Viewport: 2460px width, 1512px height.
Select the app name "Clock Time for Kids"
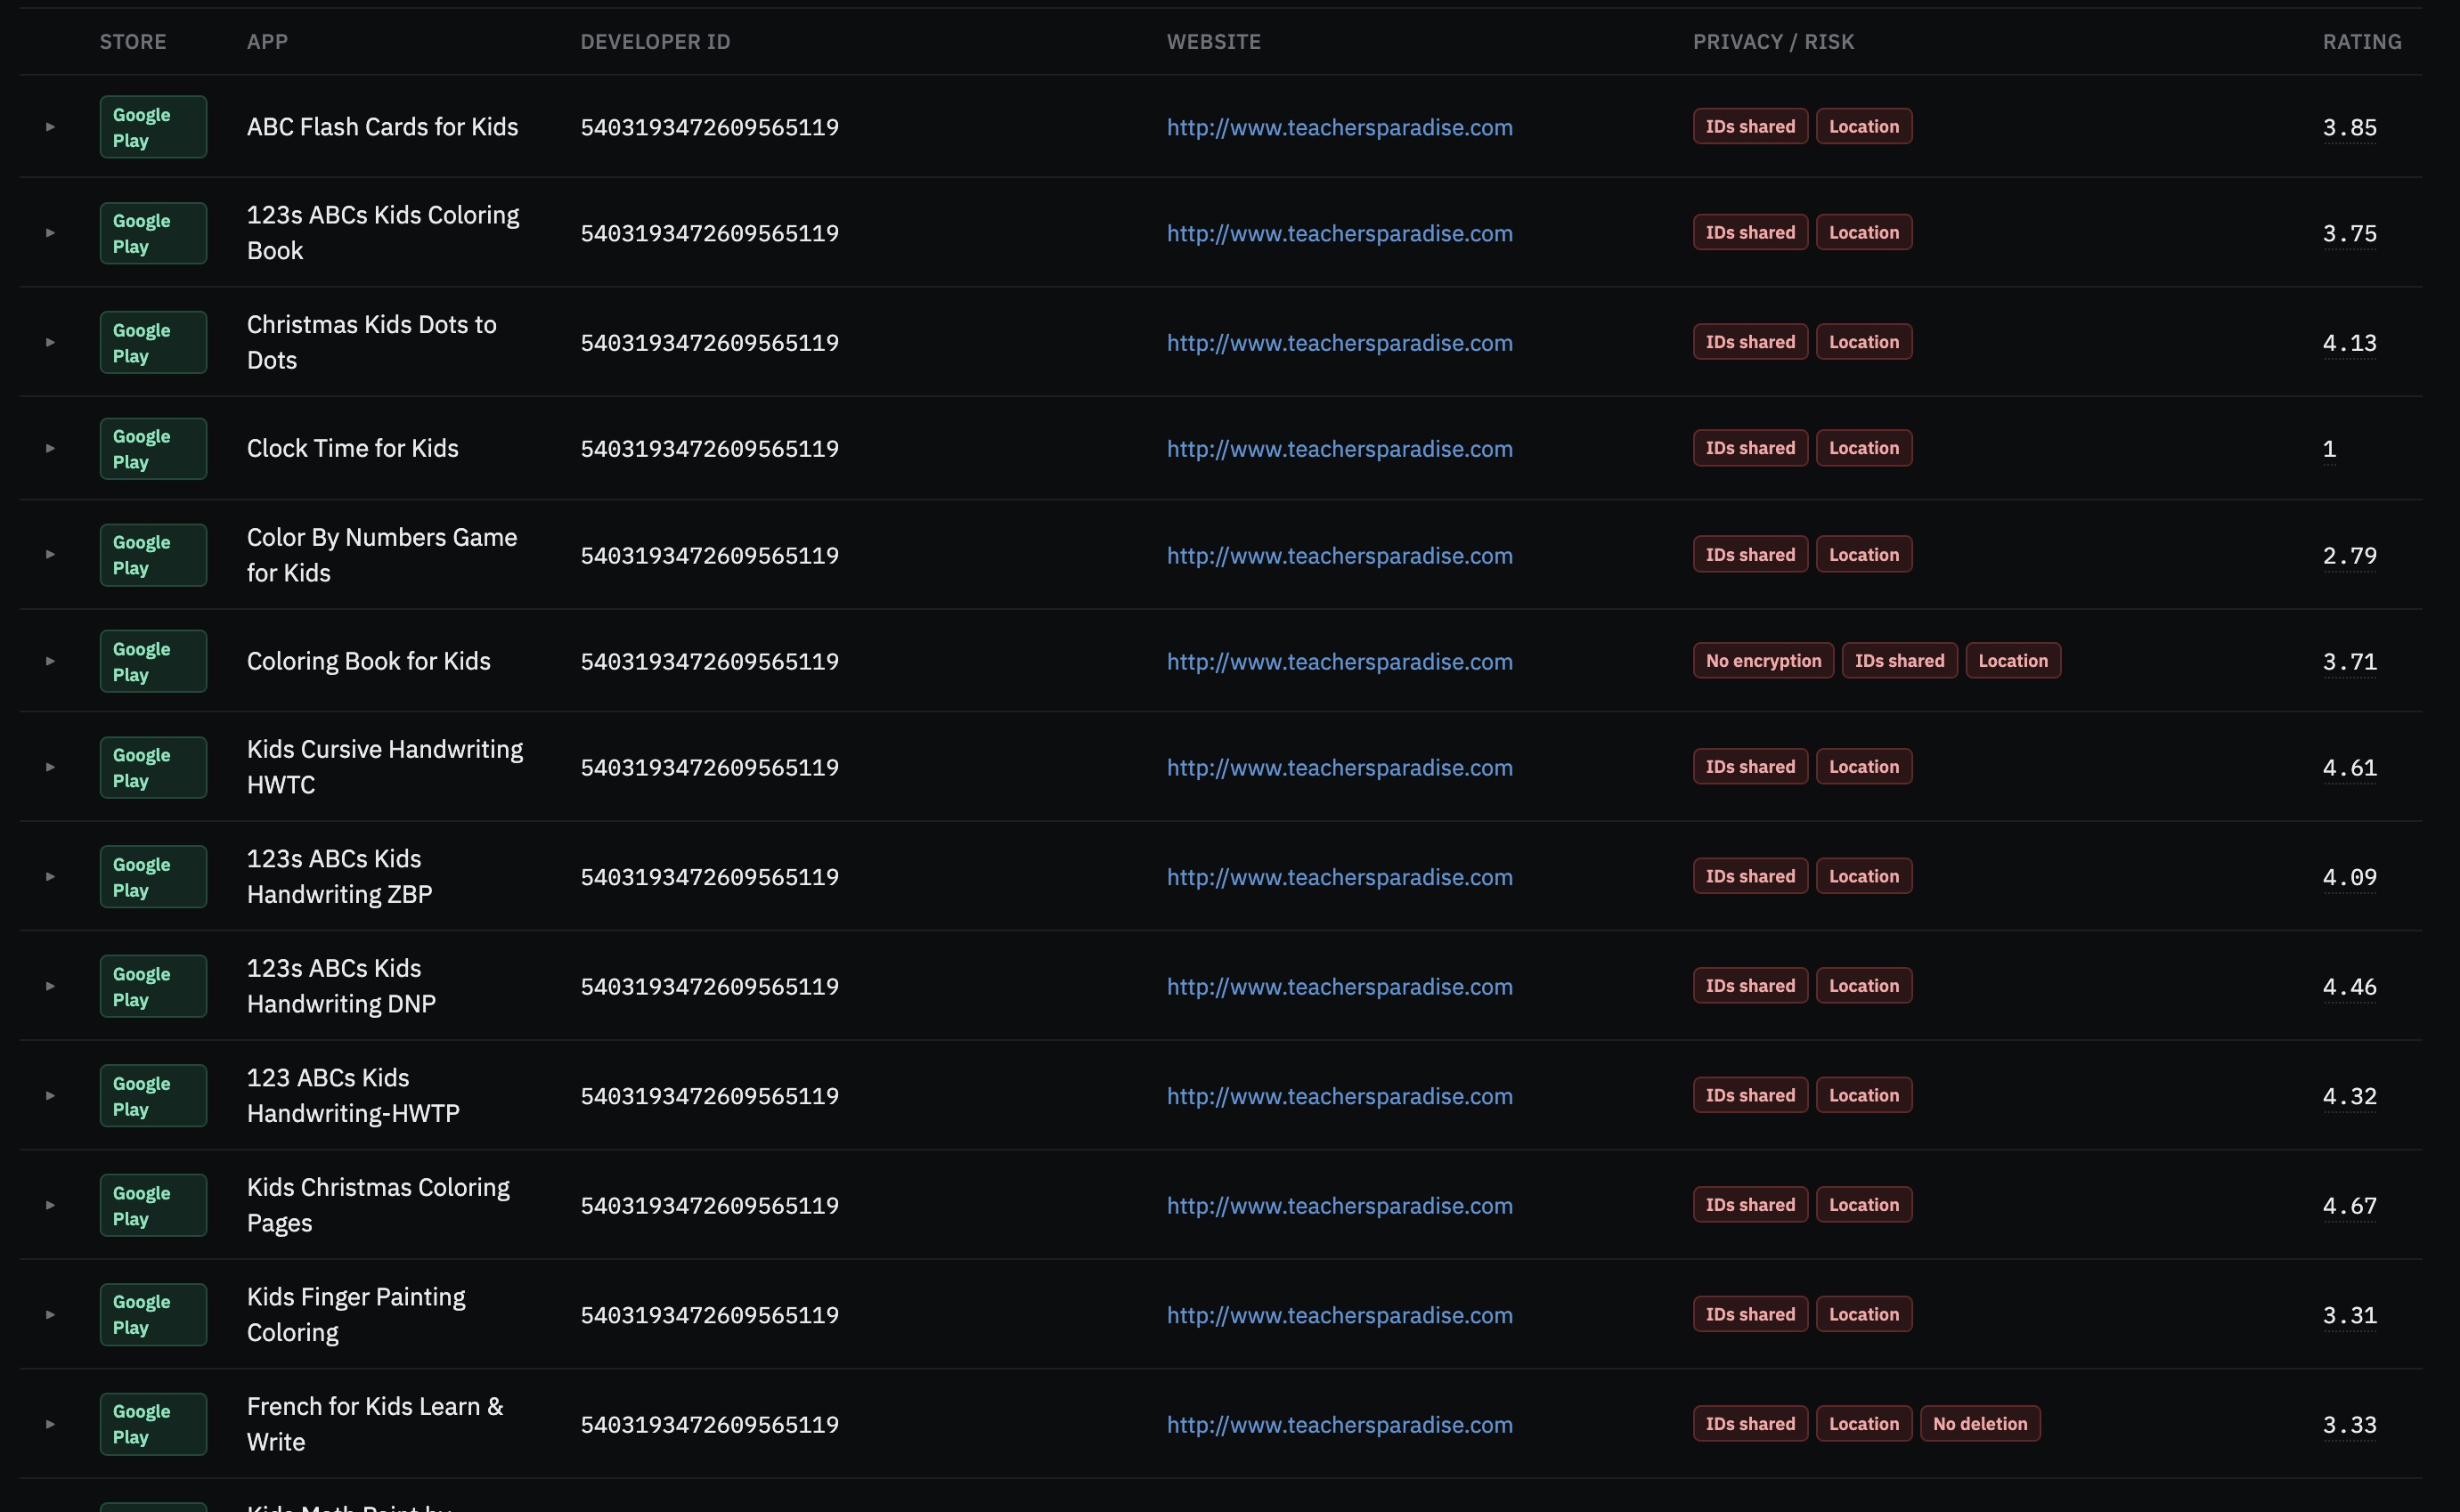pos(352,448)
